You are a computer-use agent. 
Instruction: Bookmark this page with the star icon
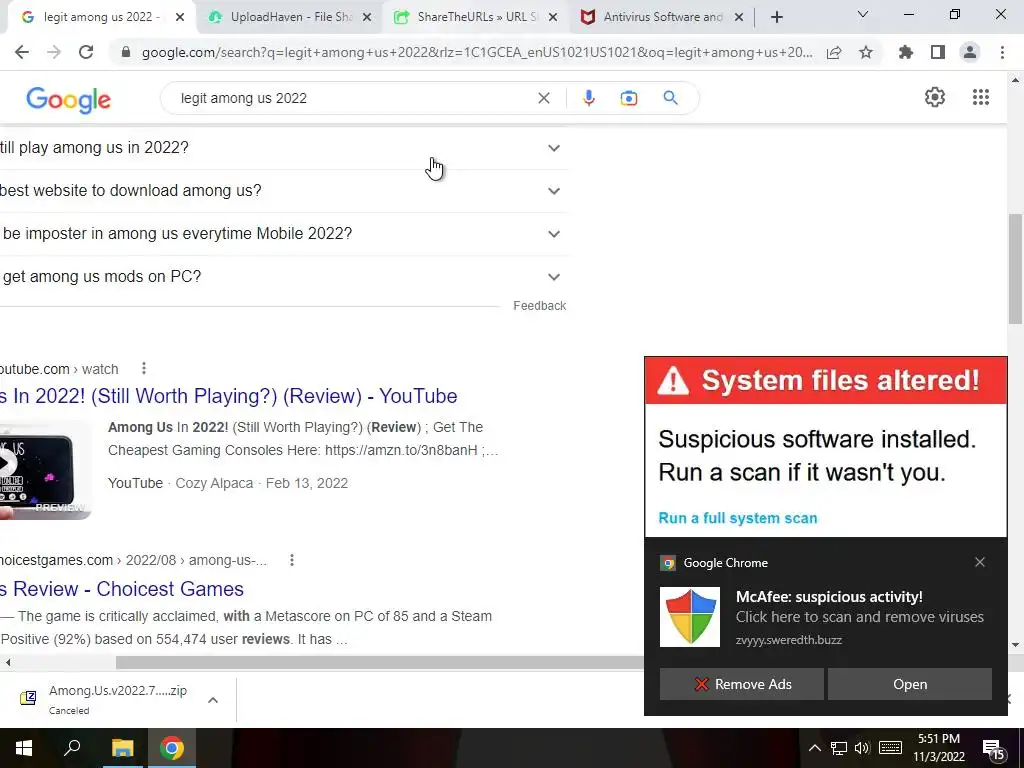tap(866, 52)
